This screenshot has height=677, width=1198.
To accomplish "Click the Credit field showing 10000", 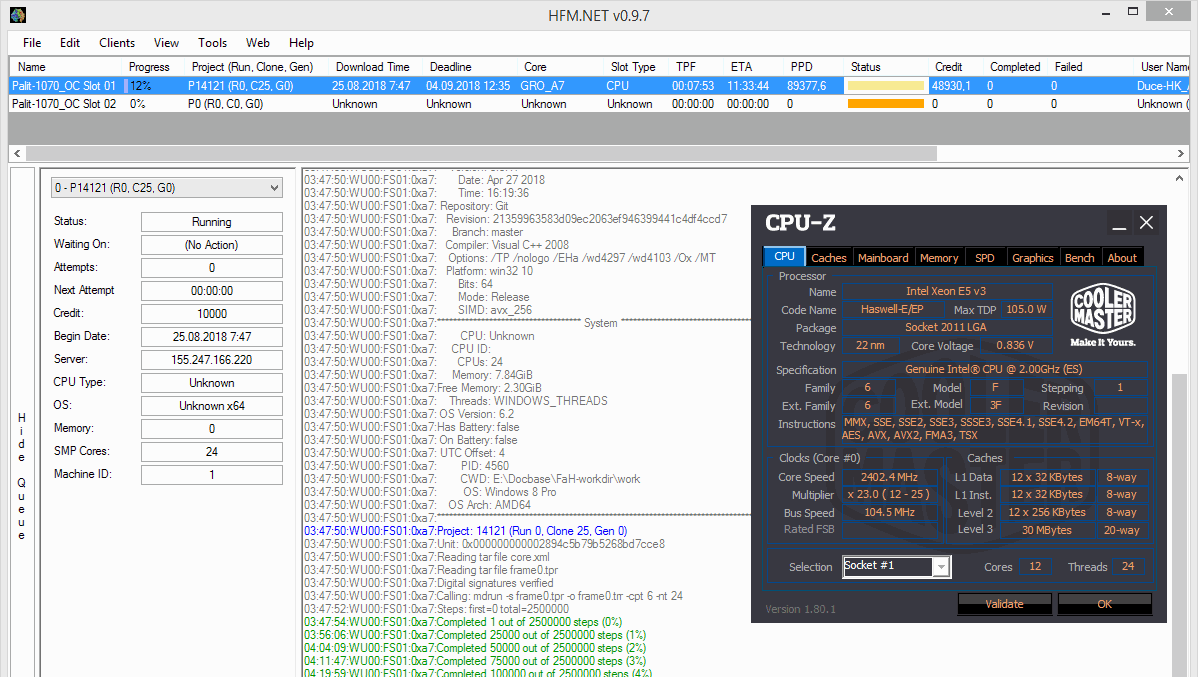I will [x=212, y=314].
